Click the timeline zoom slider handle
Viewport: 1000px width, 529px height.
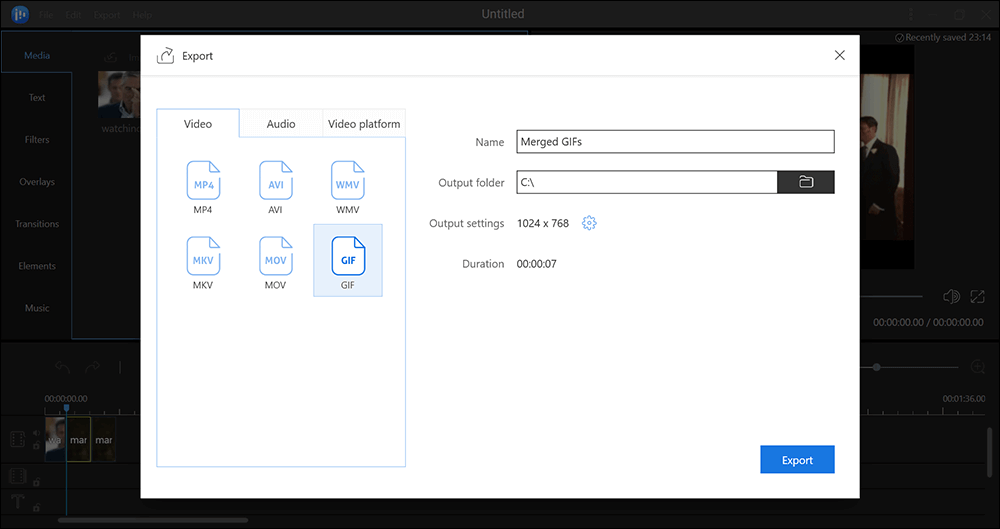pos(877,368)
